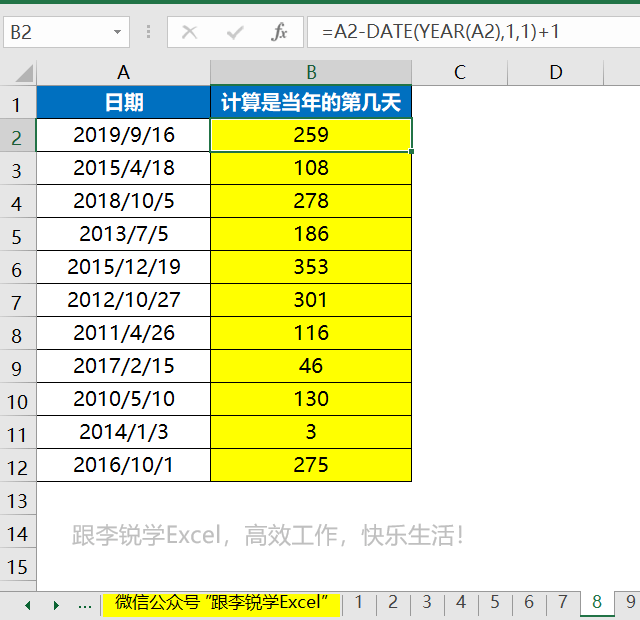Viewport: 640px width, 620px height.
Task: Select cell with value 259
Action: 311,135
